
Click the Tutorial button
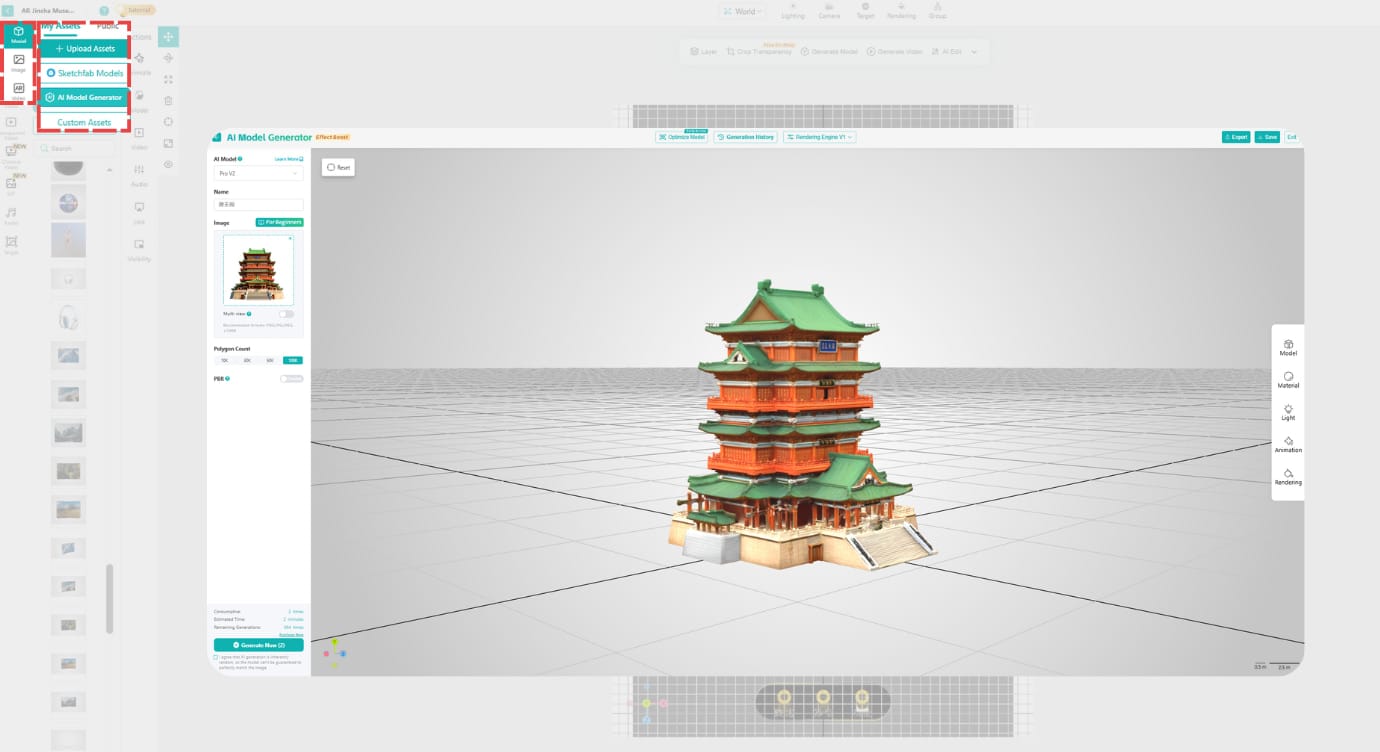[x=136, y=10]
